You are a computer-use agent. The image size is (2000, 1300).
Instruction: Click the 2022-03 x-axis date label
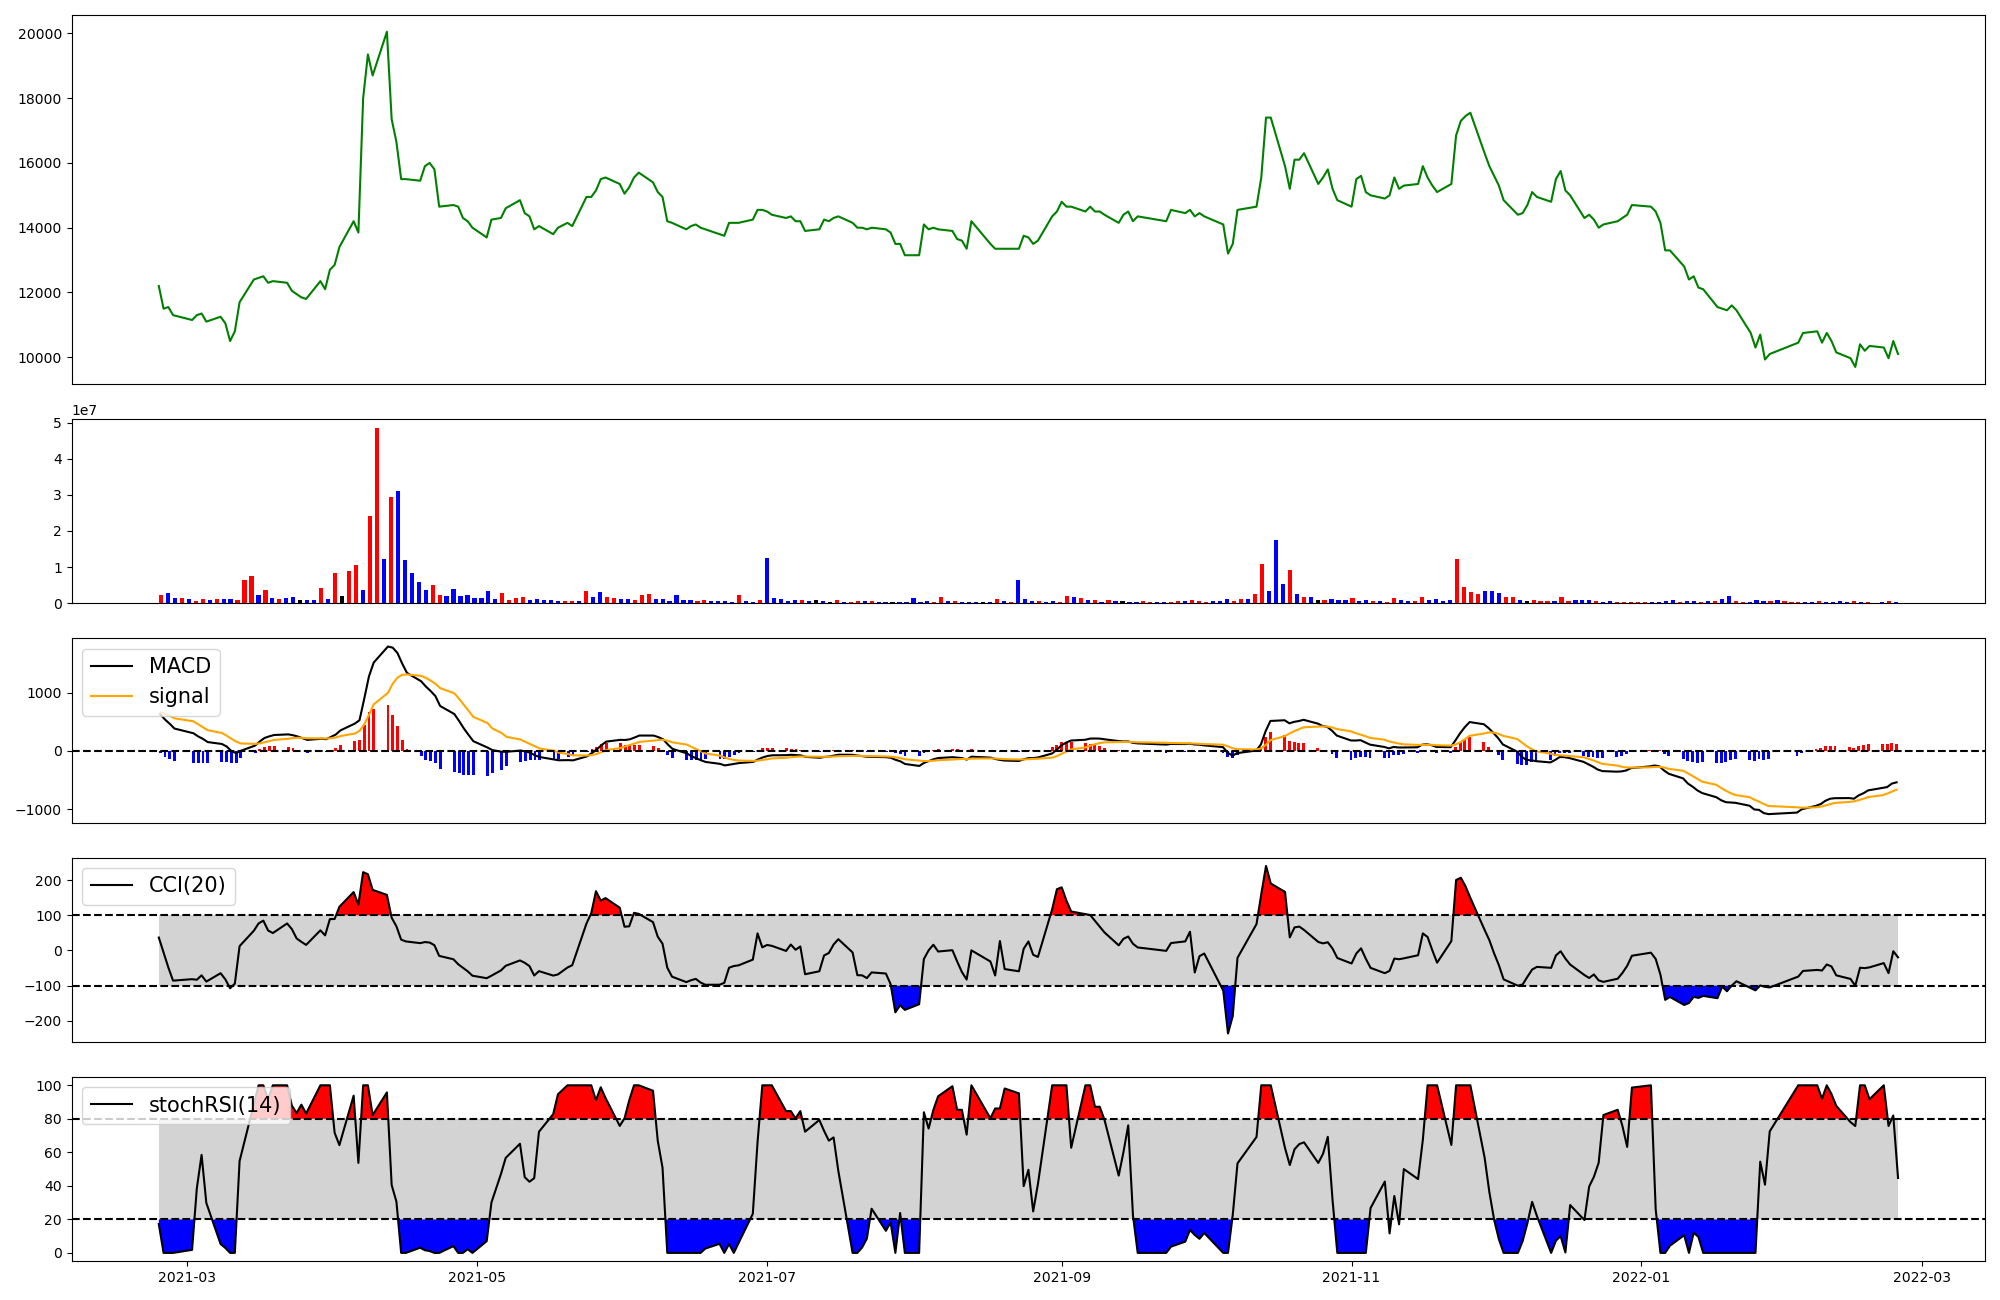coord(1922,1277)
